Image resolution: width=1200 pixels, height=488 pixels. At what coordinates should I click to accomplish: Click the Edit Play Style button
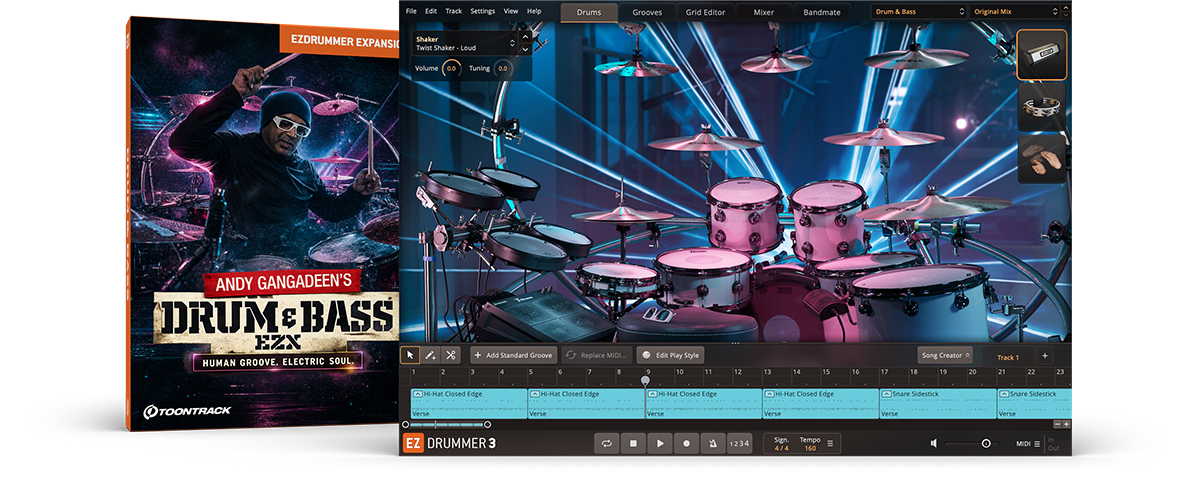point(671,355)
